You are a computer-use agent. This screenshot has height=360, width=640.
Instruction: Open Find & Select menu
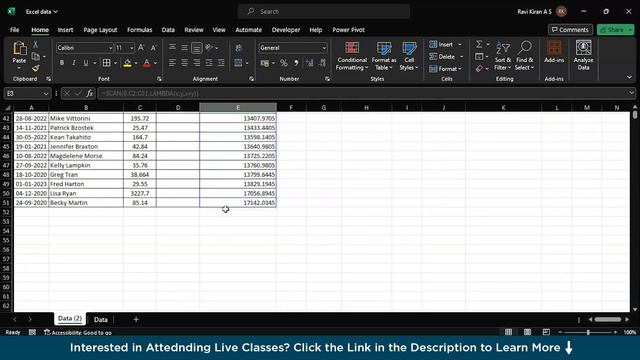524,56
